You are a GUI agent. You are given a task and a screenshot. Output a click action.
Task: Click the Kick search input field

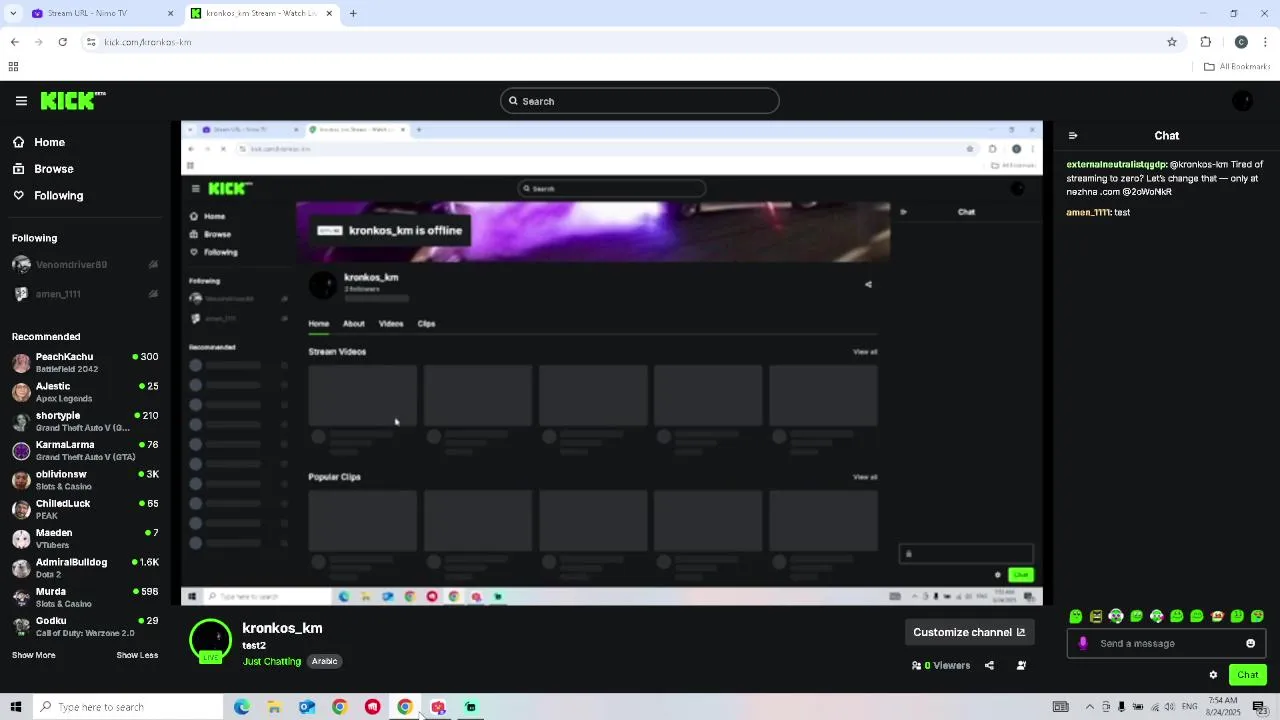pyautogui.click(x=640, y=101)
